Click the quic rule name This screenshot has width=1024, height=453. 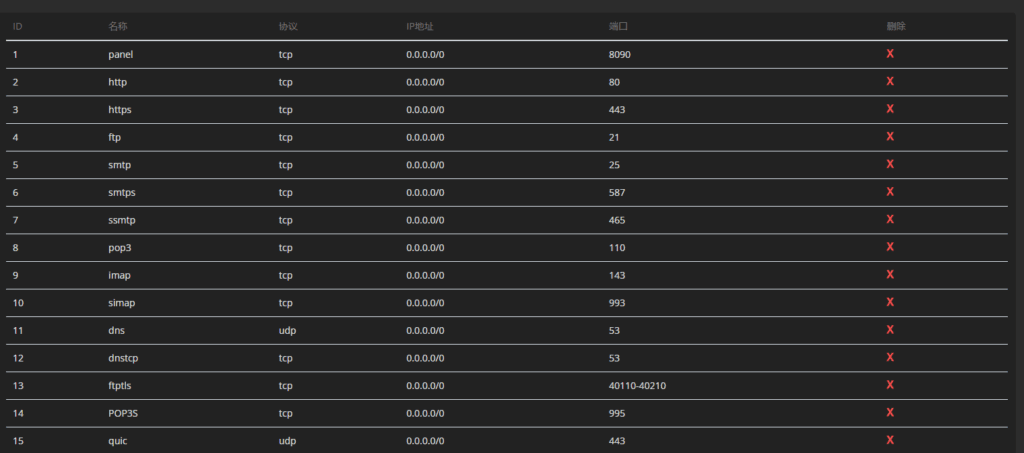click(x=118, y=440)
